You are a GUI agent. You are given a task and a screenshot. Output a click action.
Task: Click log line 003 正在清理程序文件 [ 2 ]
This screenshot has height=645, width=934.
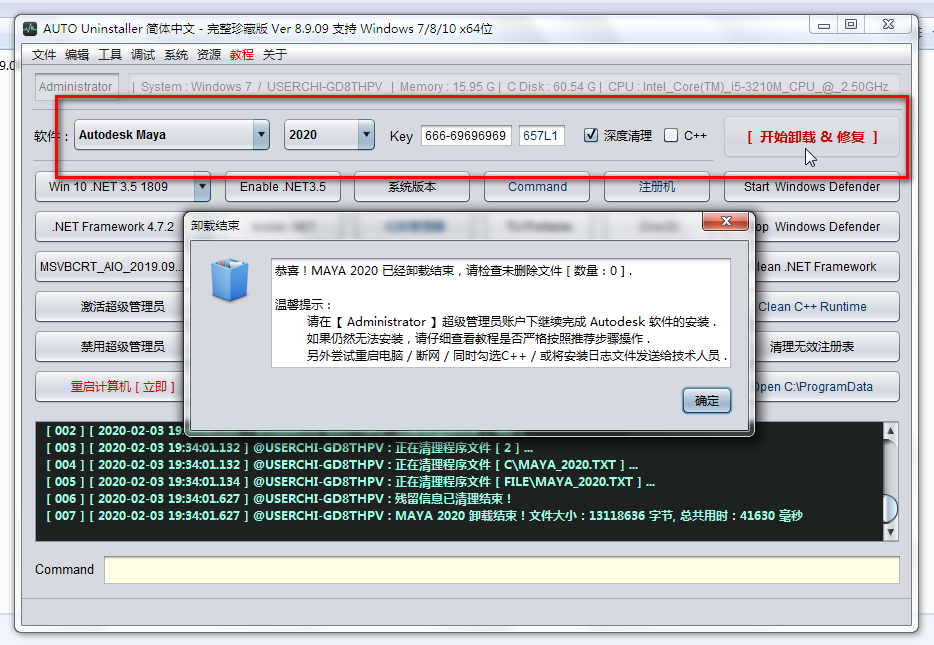(x=289, y=447)
